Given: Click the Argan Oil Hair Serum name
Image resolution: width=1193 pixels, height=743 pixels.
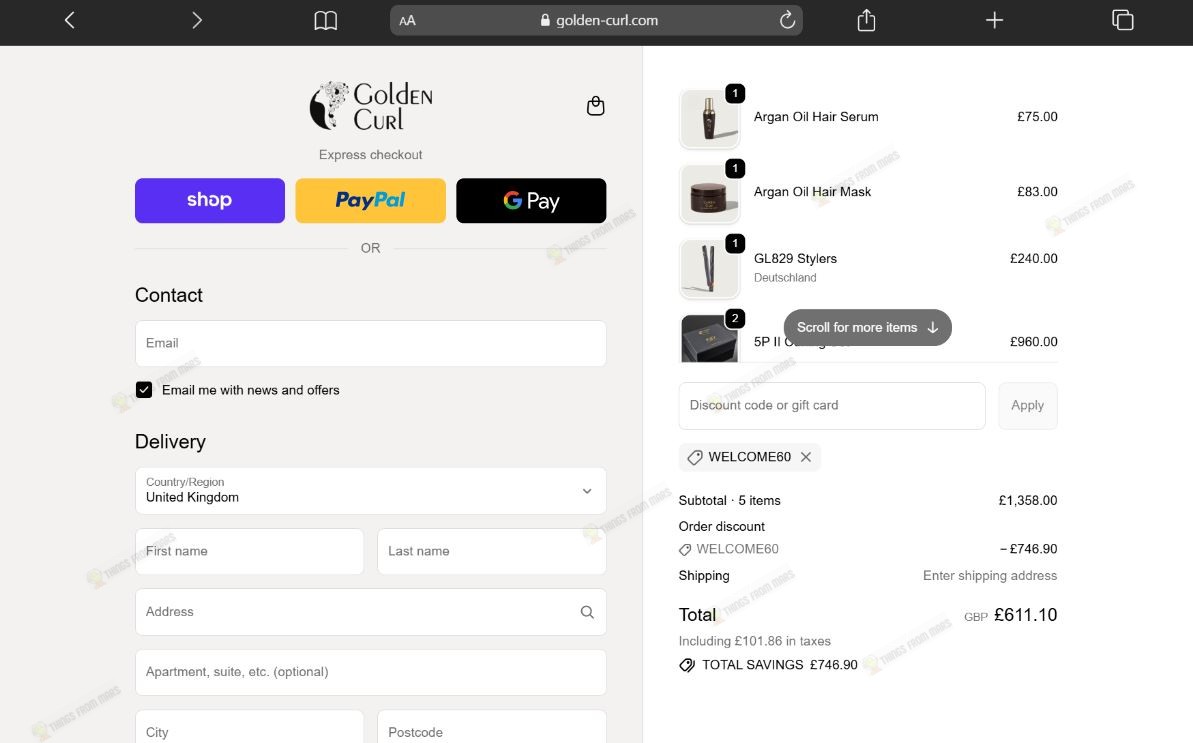Looking at the screenshot, I should [816, 117].
